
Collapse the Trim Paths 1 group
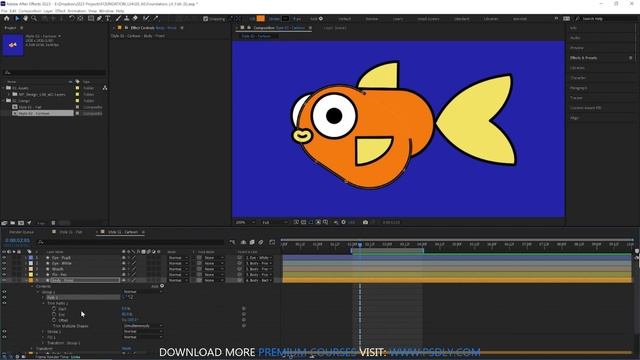click(x=43, y=303)
